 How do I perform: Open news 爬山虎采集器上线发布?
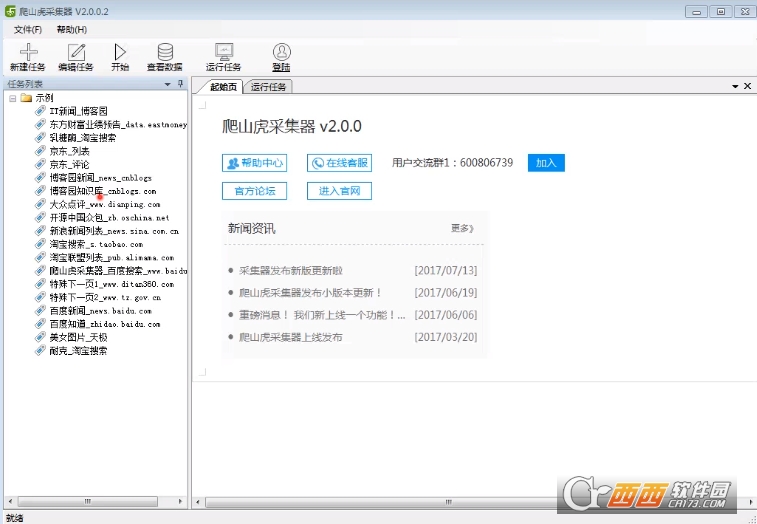pyautogui.click(x=291, y=337)
